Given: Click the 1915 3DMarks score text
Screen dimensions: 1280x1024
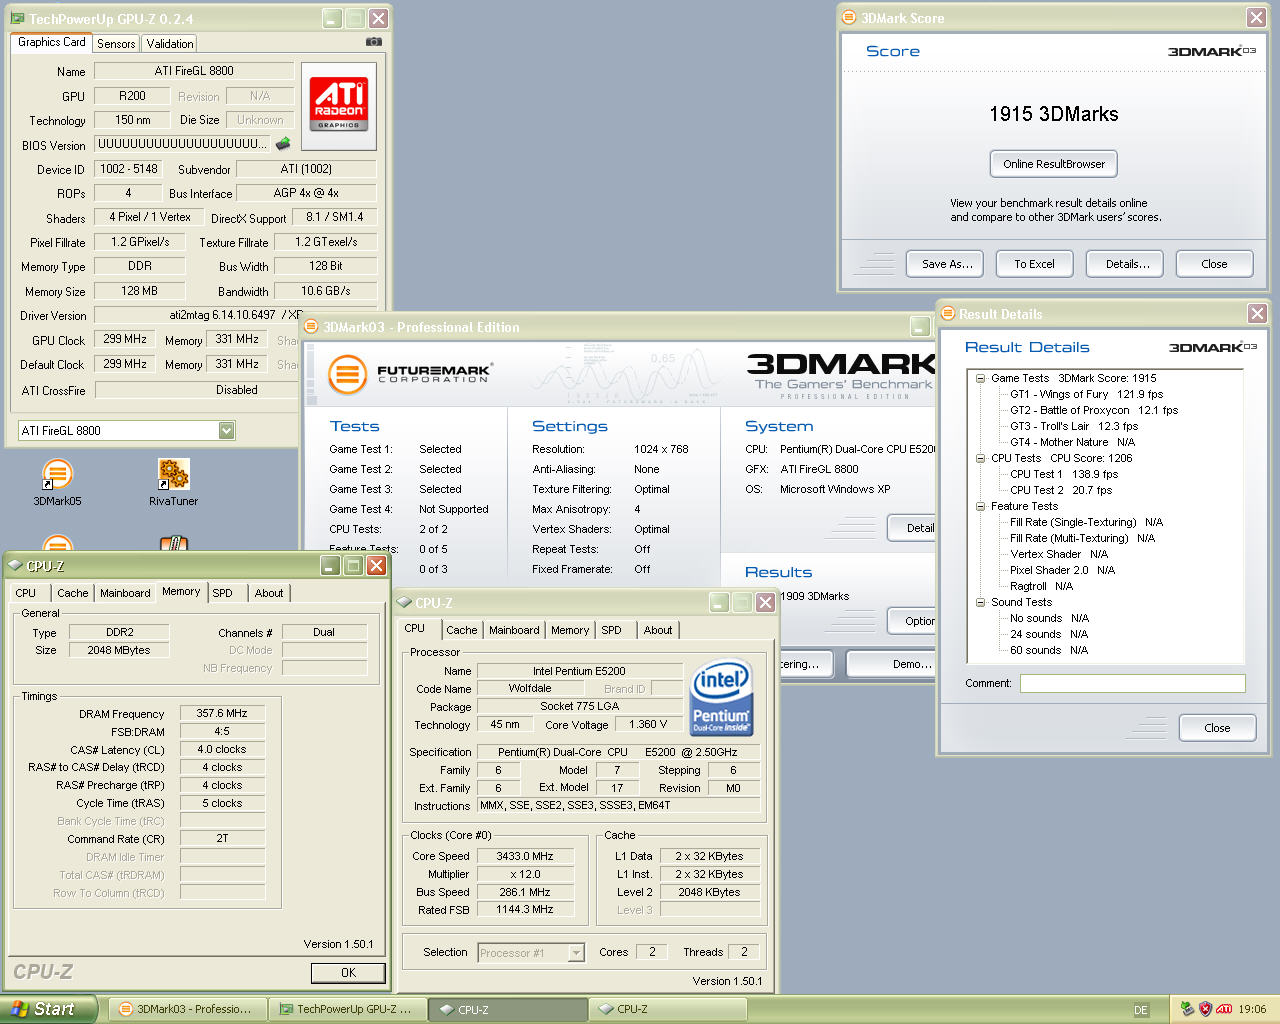Looking at the screenshot, I should click(x=1054, y=114).
